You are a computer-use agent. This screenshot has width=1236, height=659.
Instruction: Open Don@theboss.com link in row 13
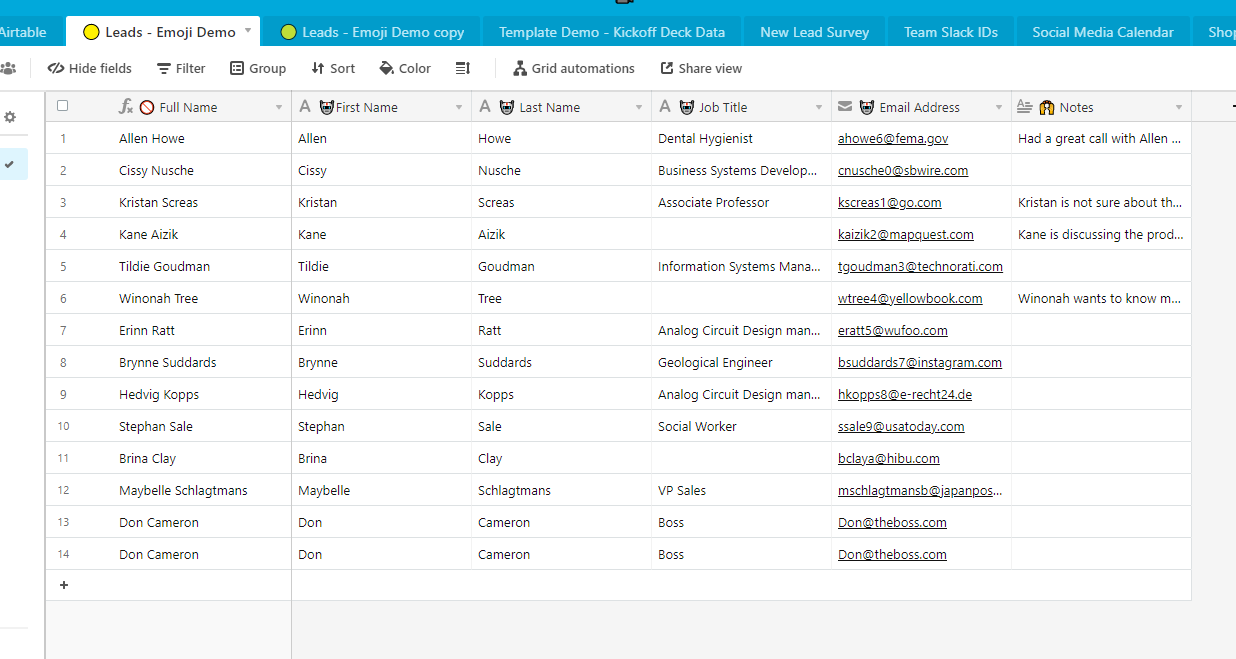(x=892, y=523)
